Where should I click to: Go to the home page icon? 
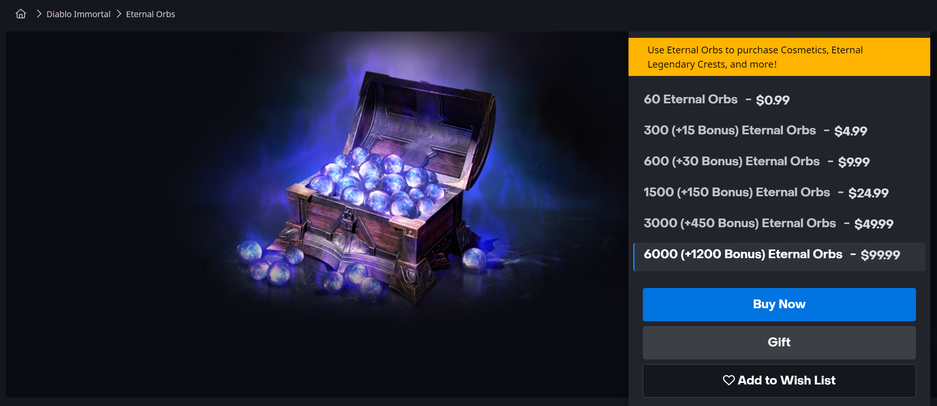21,14
